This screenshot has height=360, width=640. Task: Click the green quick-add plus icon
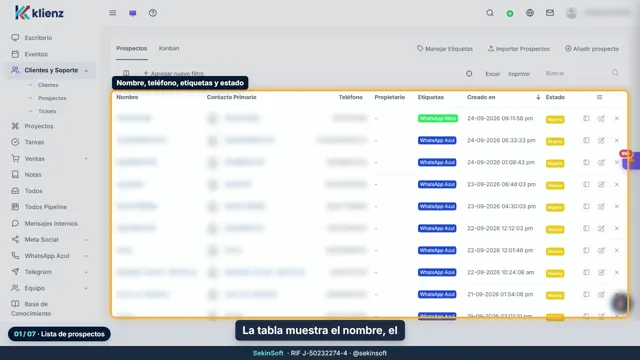pos(510,13)
